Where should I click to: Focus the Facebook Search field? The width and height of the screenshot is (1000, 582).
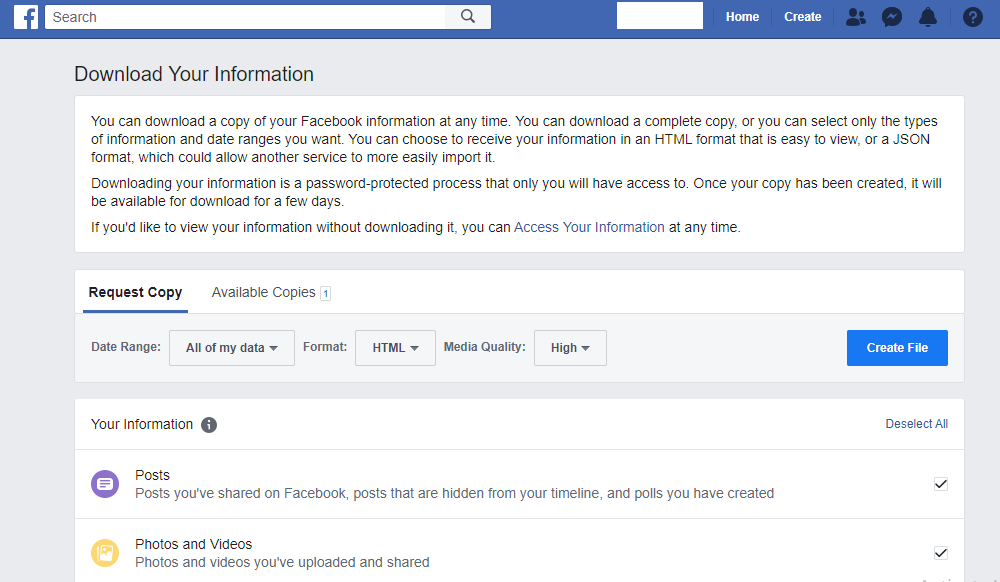(245, 17)
